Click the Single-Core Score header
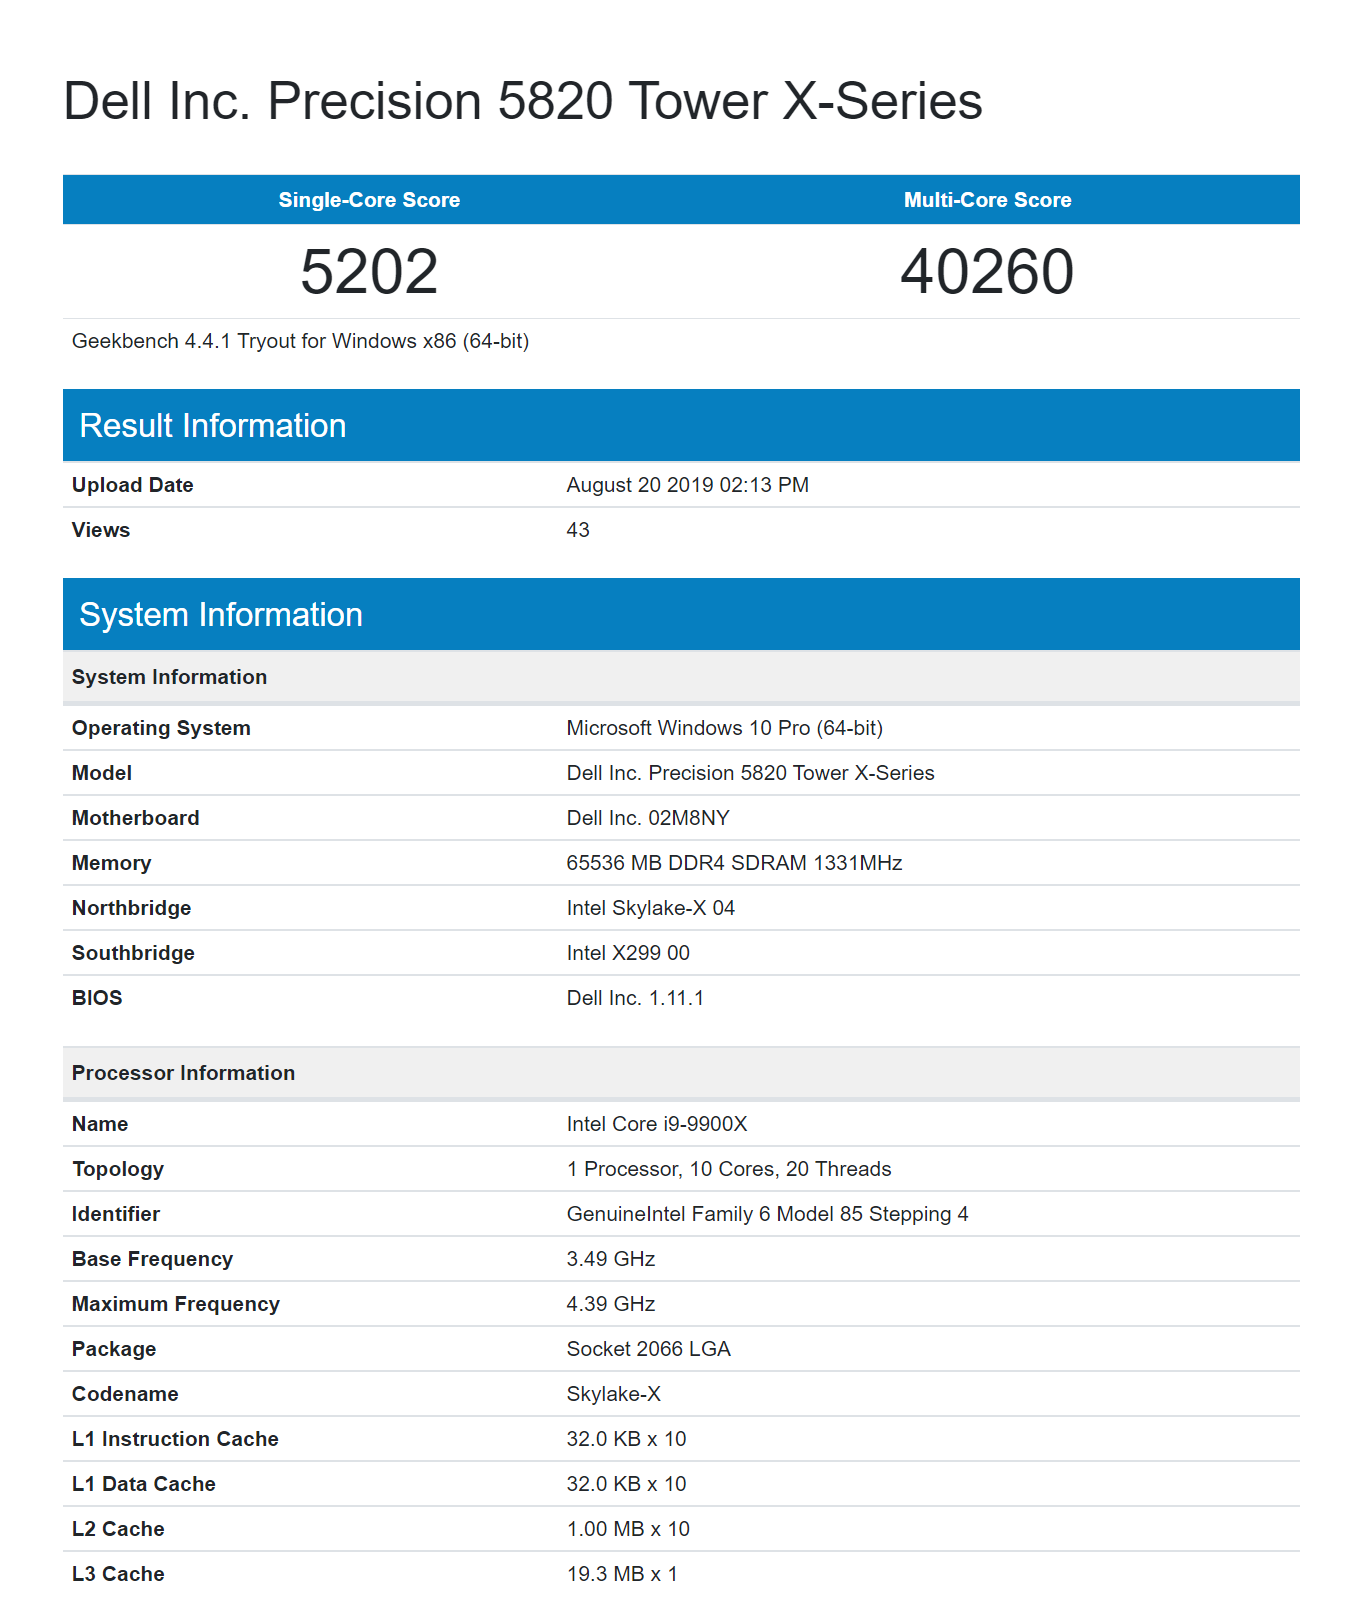 pyautogui.click(x=369, y=200)
